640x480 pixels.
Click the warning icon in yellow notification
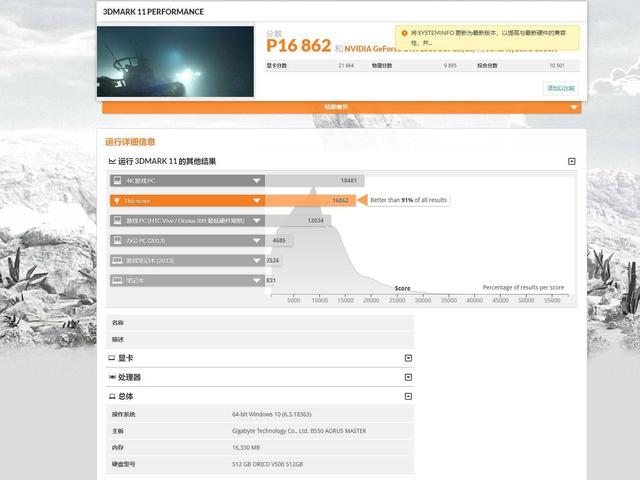click(404, 33)
